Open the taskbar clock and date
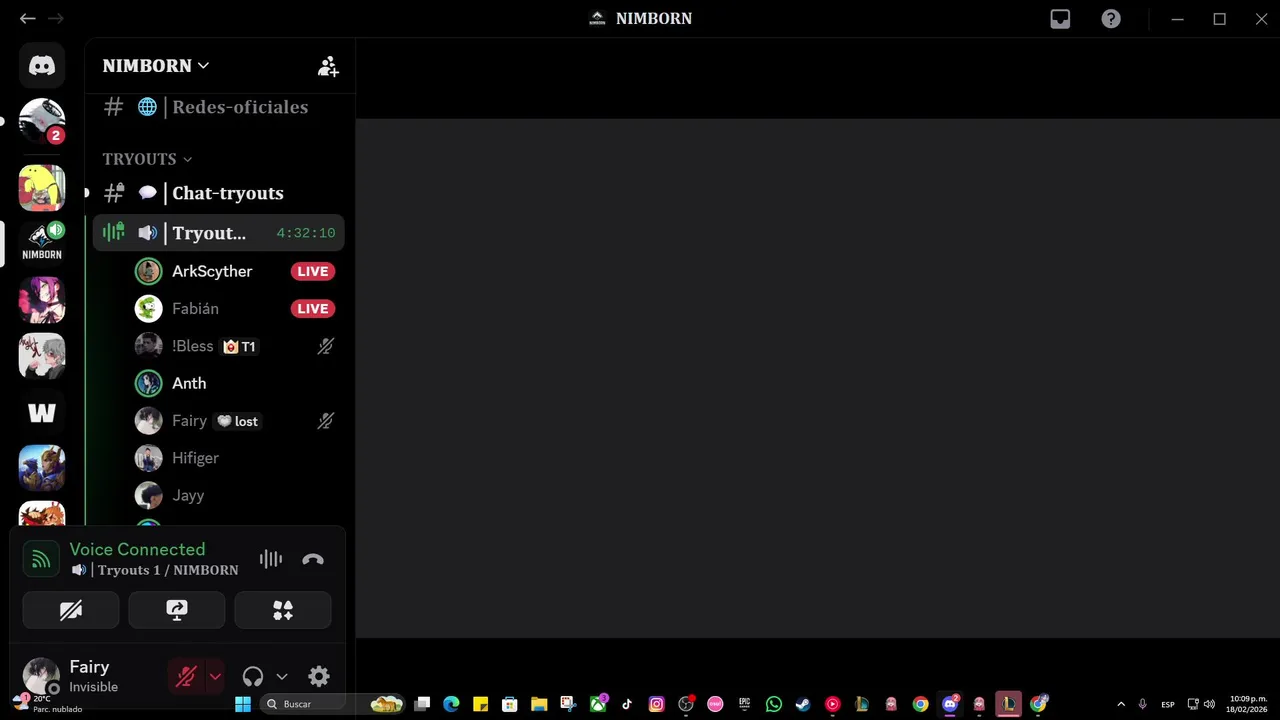The width and height of the screenshot is (1280, 720). (x=1248, y=704)
